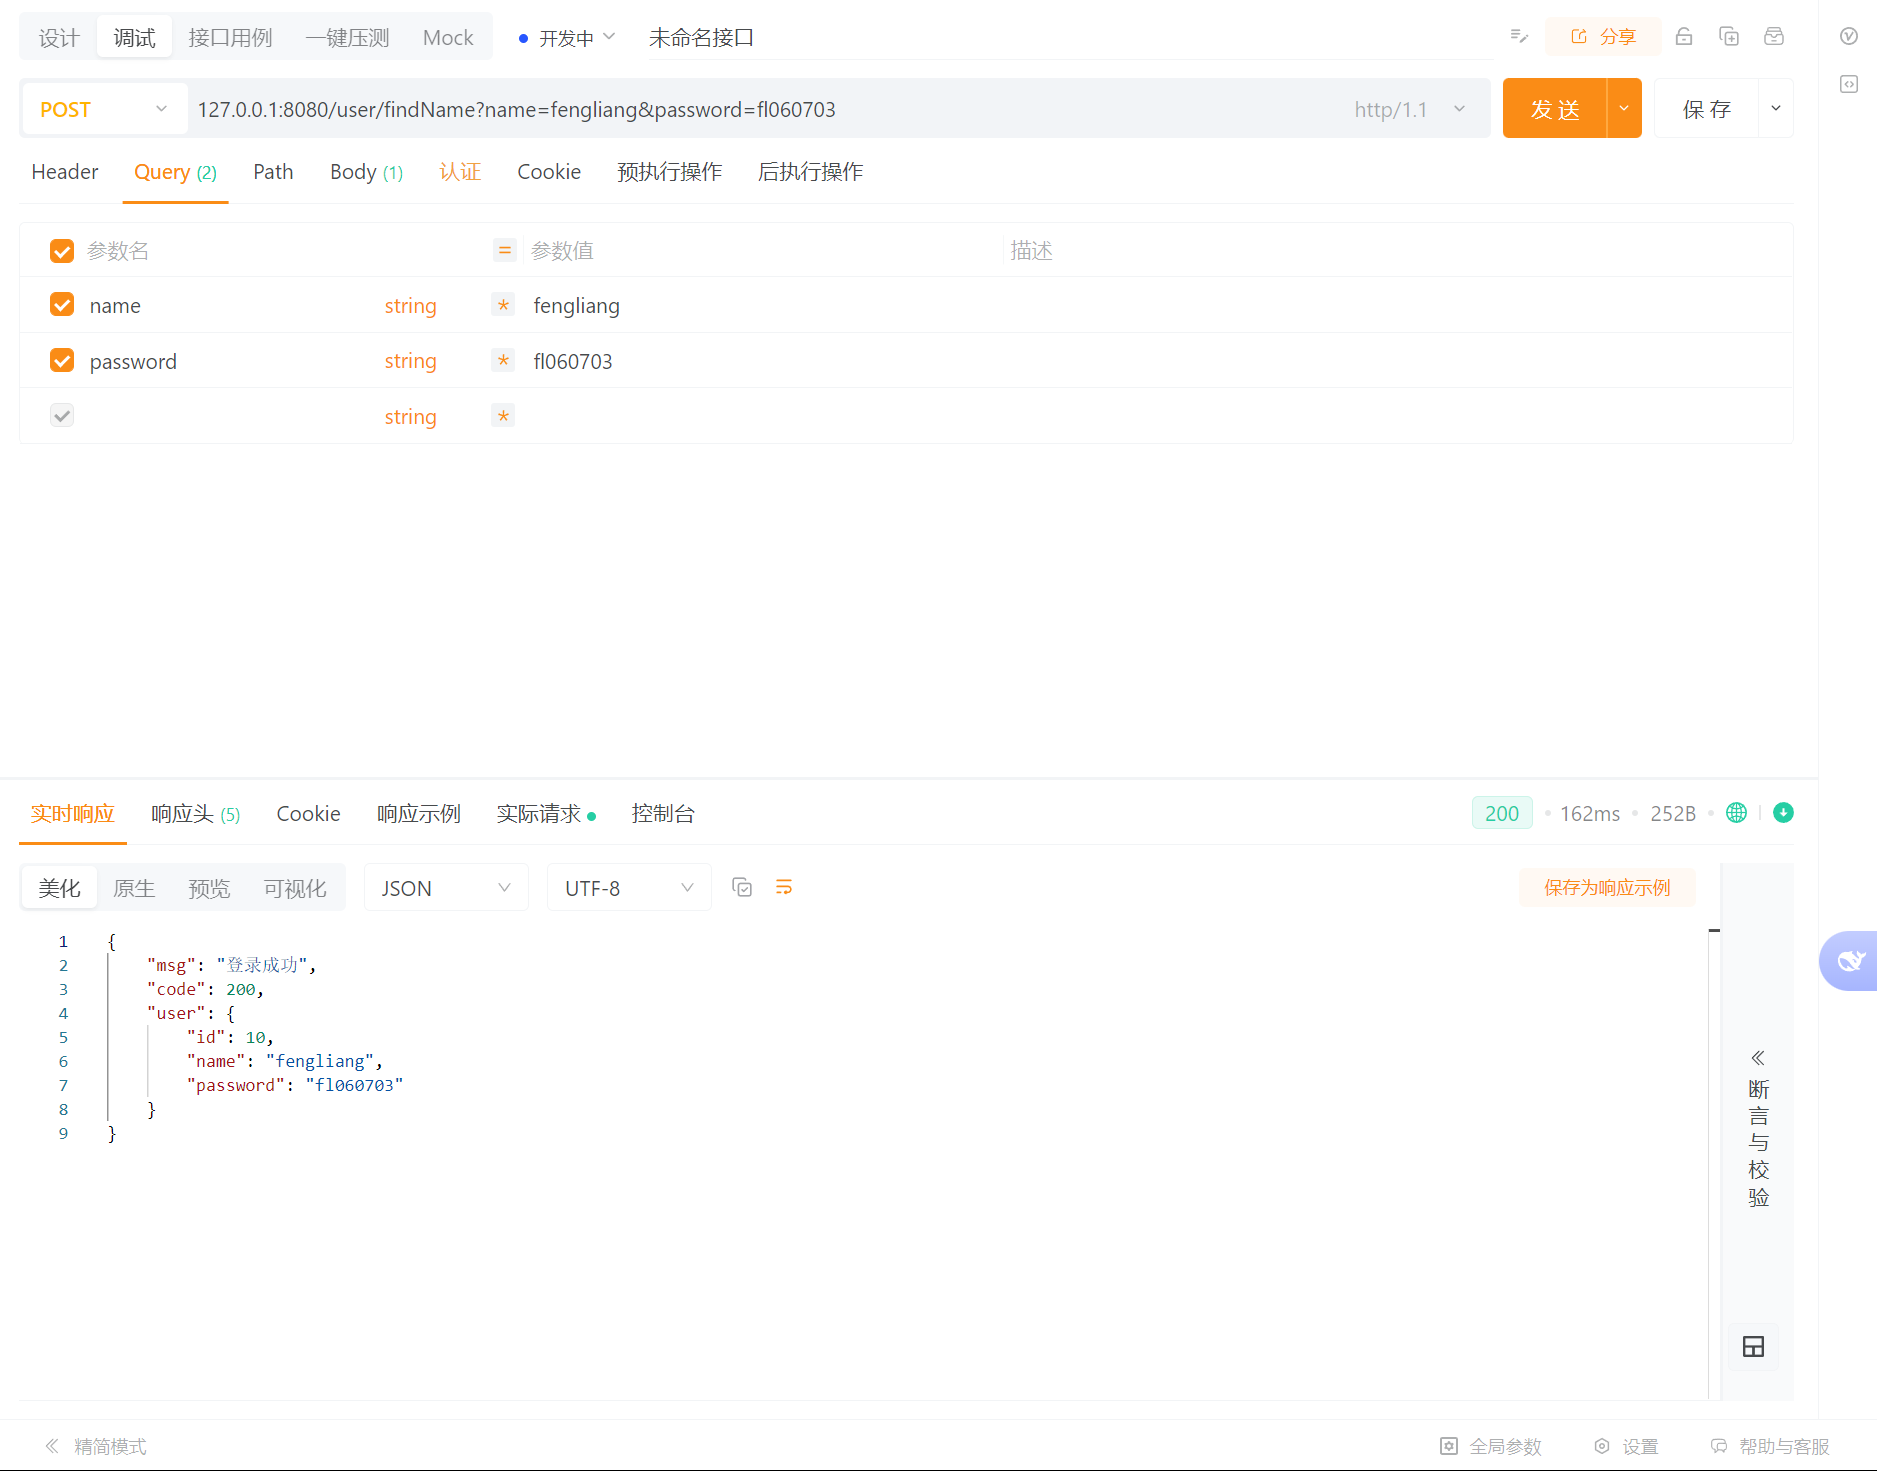Click the 分享 share button
This screenshot has height=1471, width=1877.
tap(1604, 36)
